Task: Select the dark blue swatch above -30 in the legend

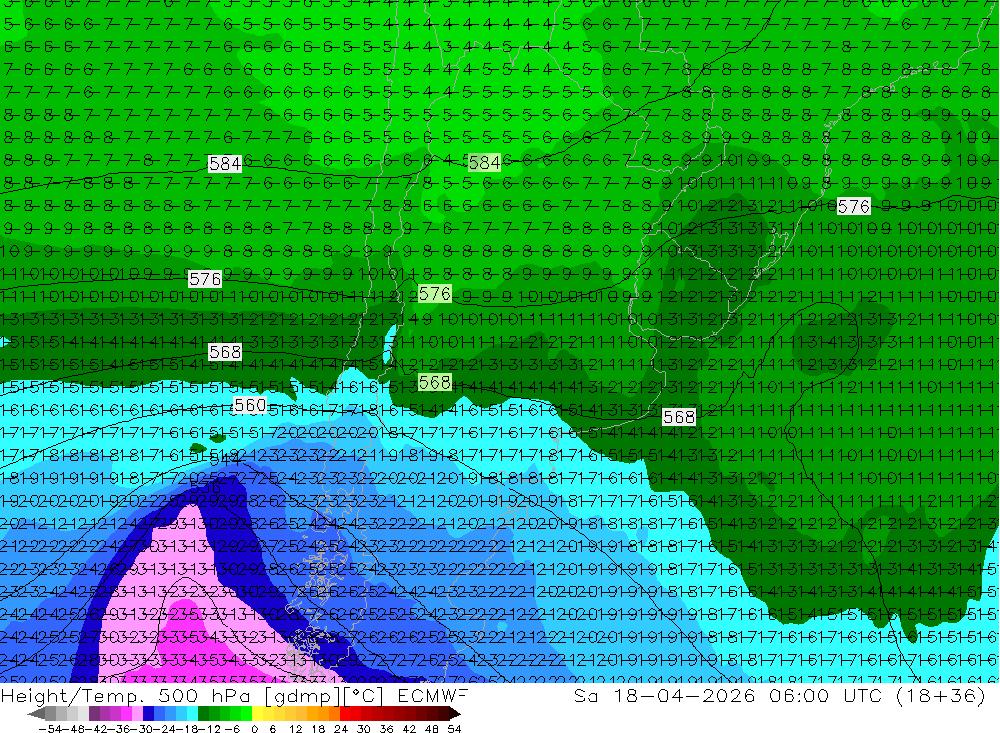Action: coord(149,714)
